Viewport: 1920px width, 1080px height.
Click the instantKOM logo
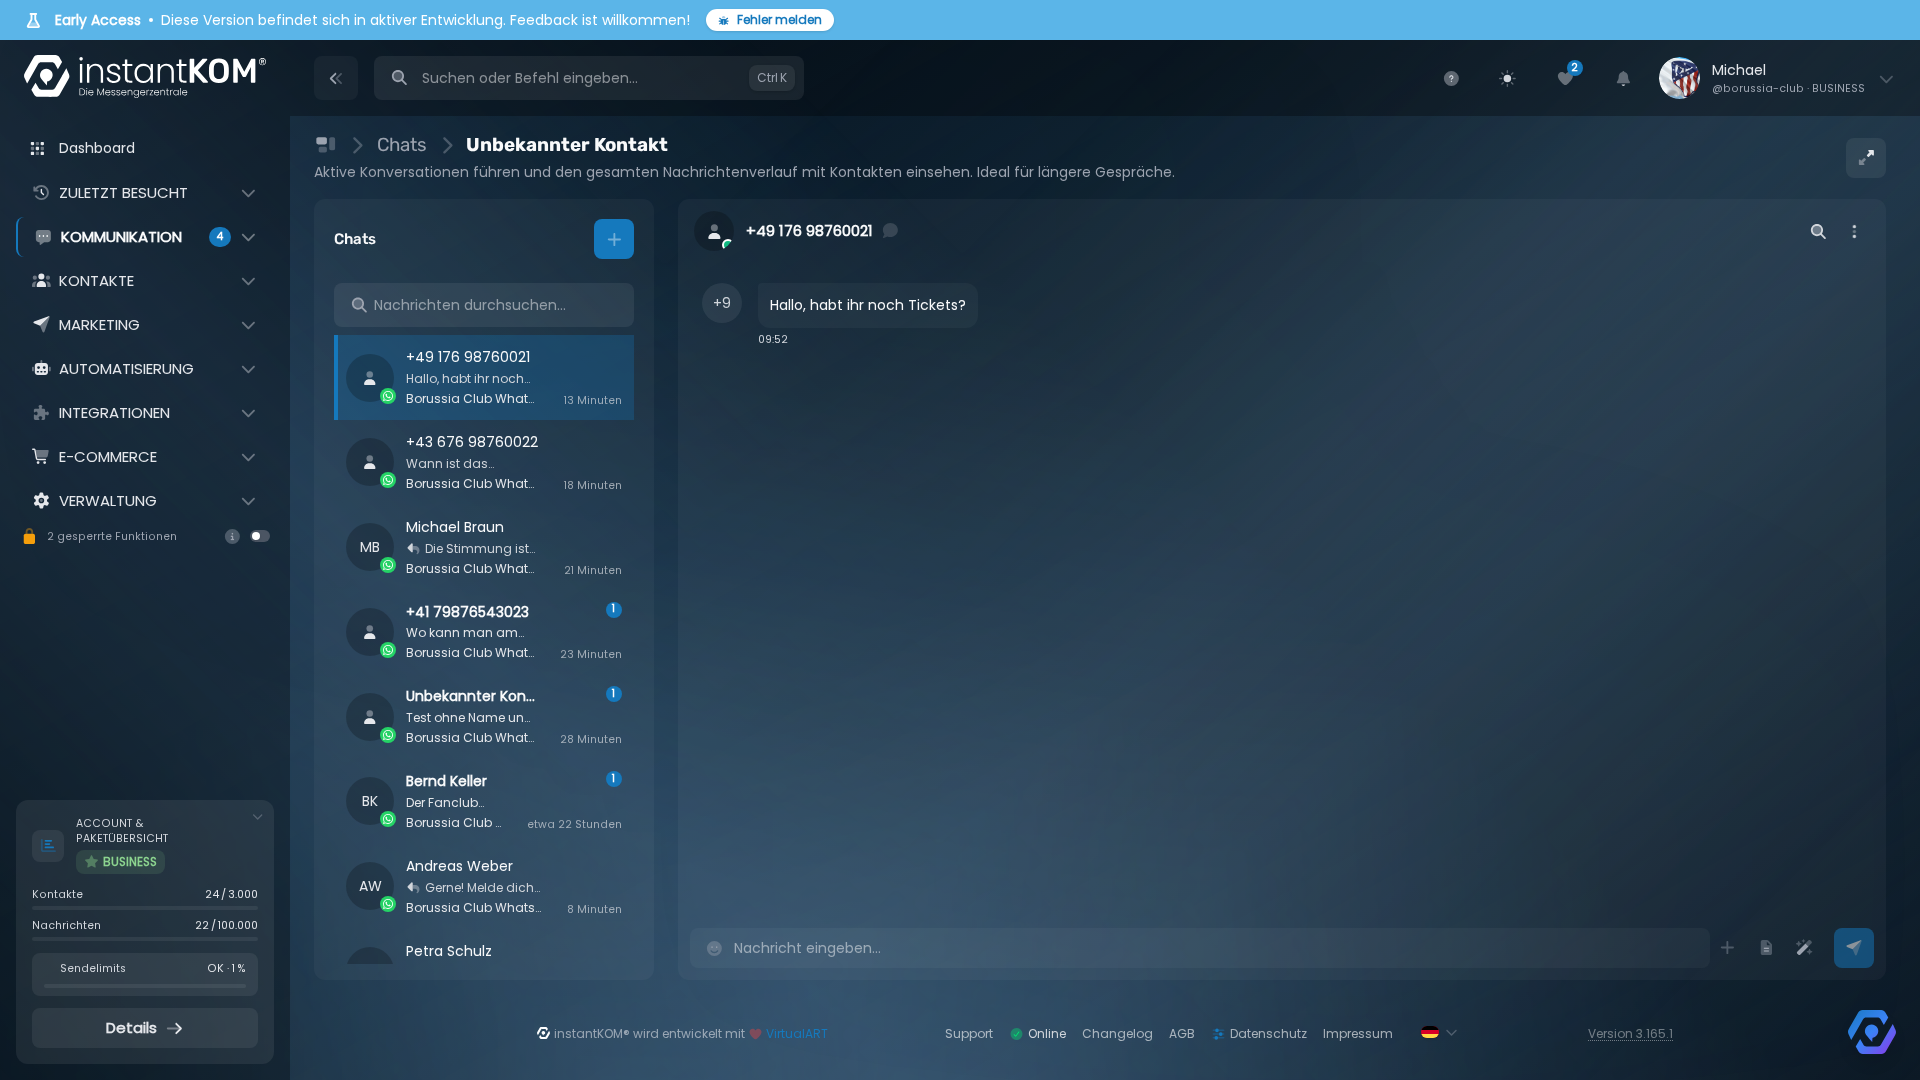pyautogui.click(x=145, y=77)
